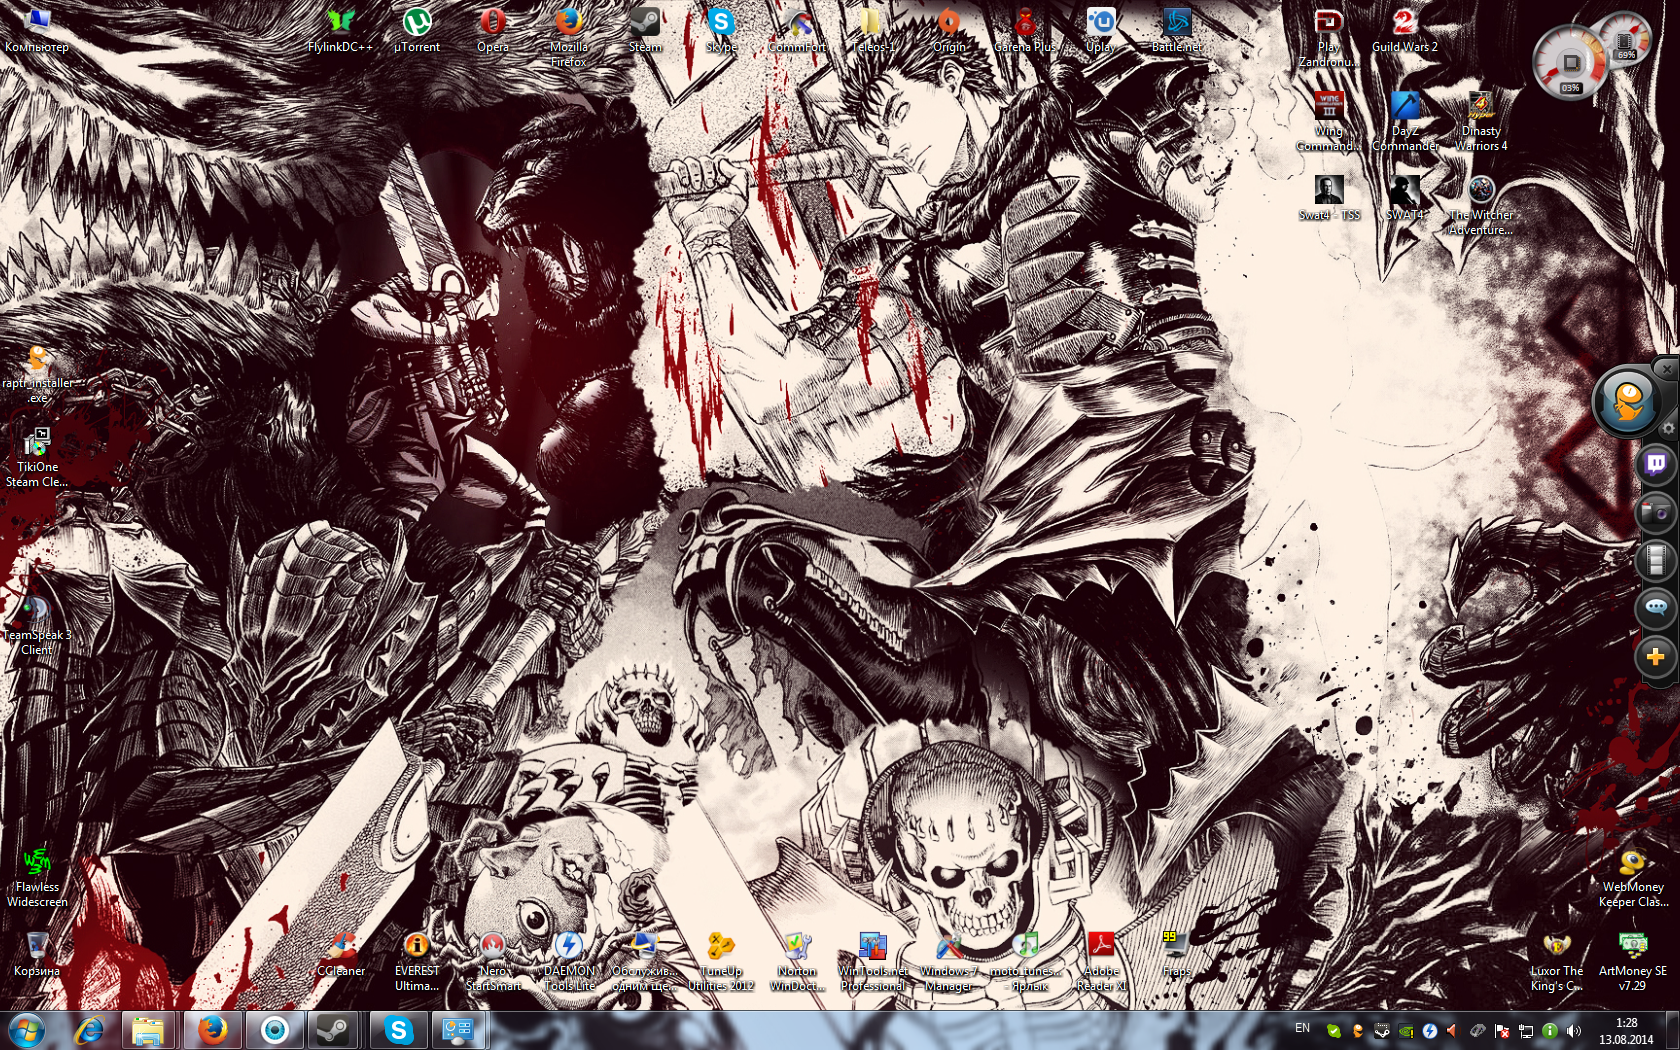Launch Mozilla Firefox desktop shortcut
The image size is (1680, 1050).
click(568, 37)
